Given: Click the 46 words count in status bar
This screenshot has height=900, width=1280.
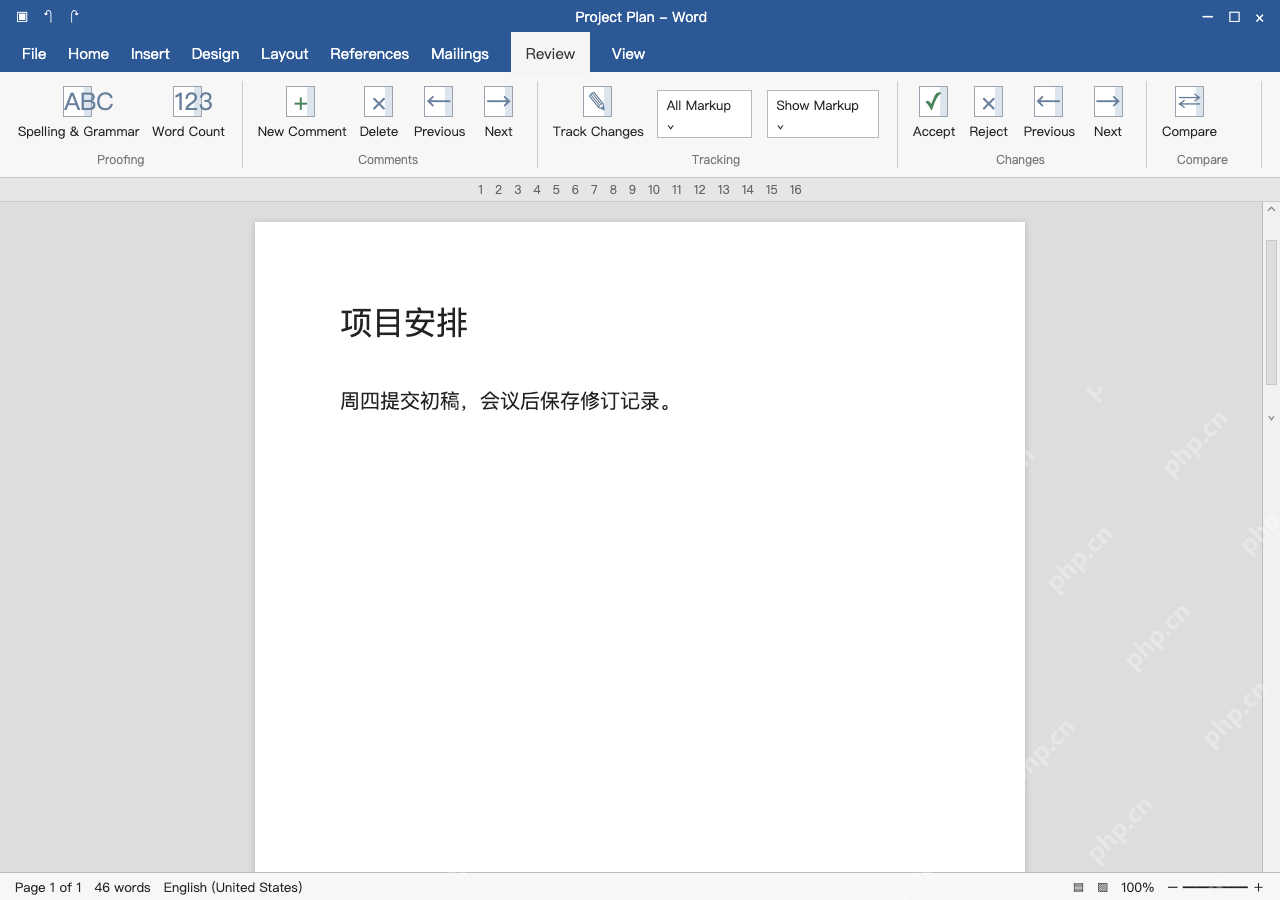Looking at the screenshot, I should point(122,887).
